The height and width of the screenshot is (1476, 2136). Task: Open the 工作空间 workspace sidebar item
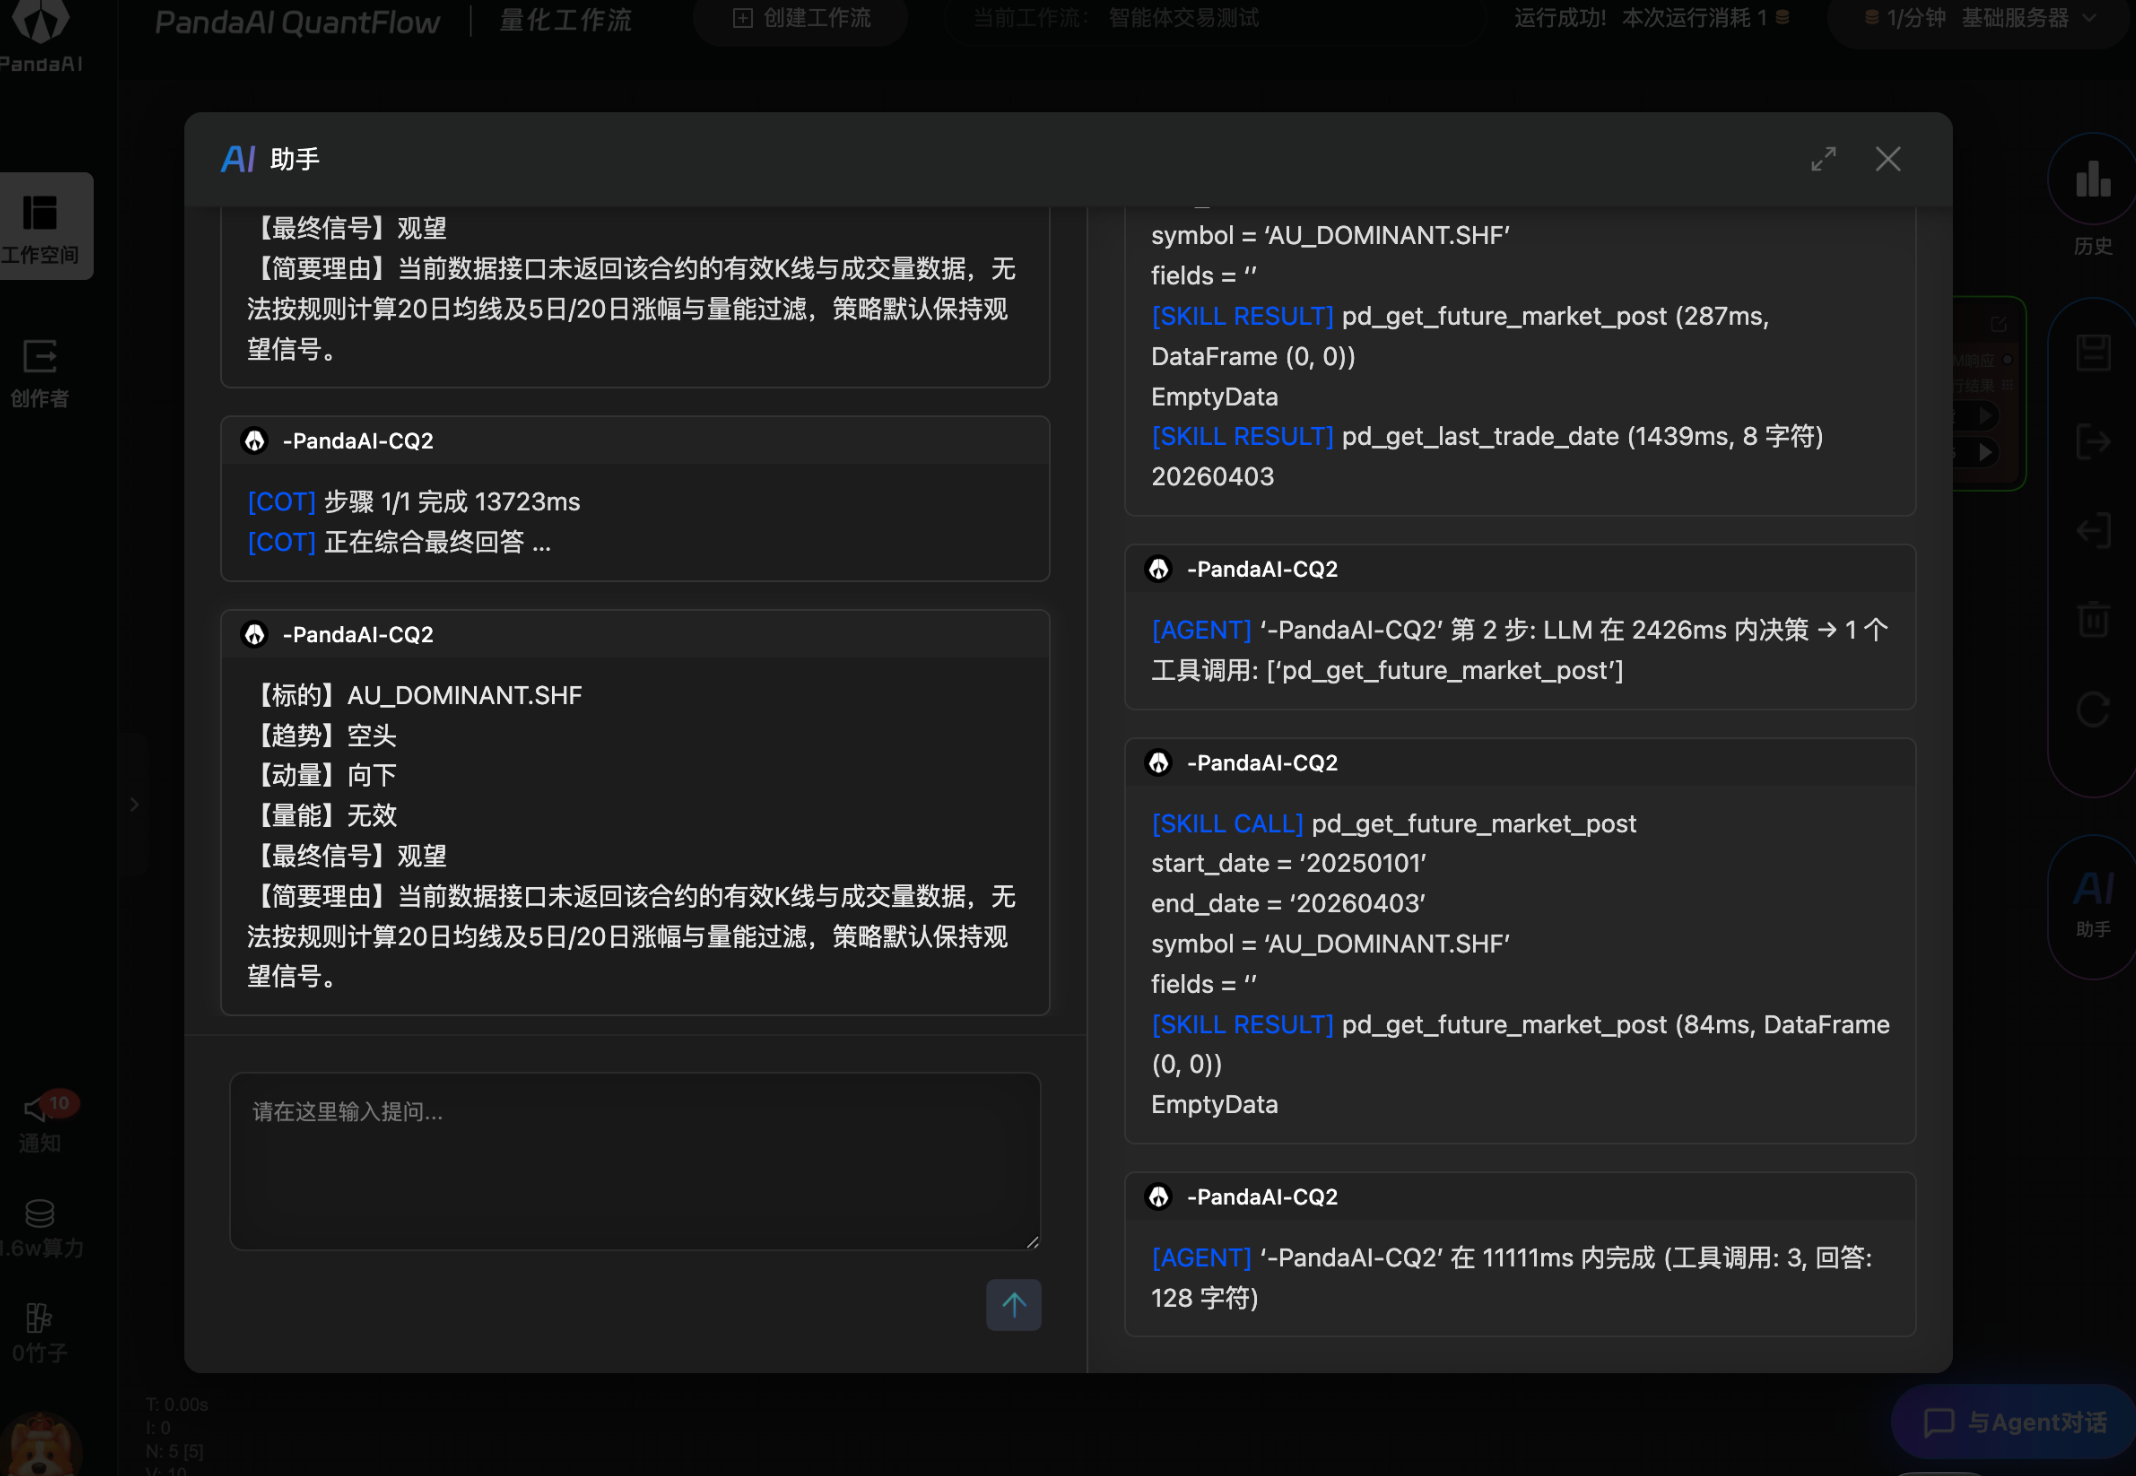pos(41,227)
